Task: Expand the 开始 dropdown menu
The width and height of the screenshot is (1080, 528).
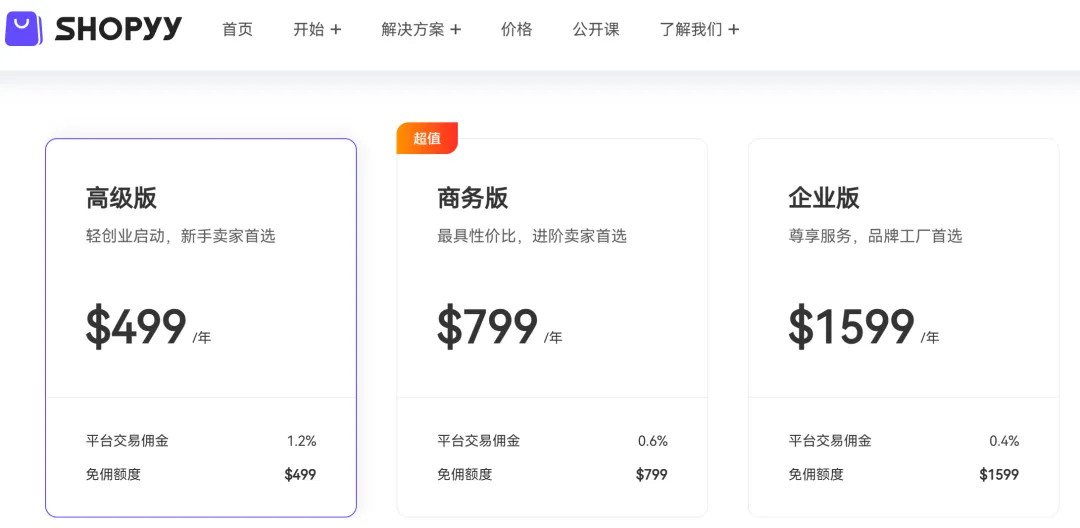Action: coord(317,29)
